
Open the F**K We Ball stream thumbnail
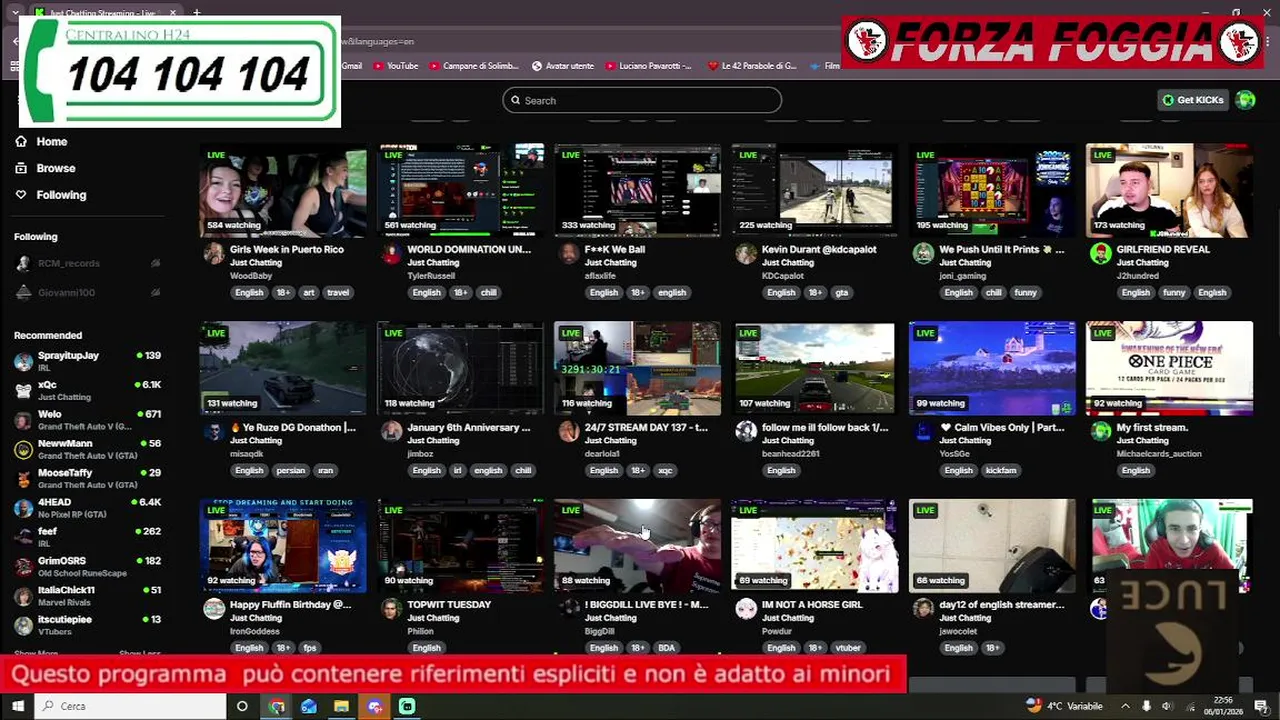(x=637, y=190)
